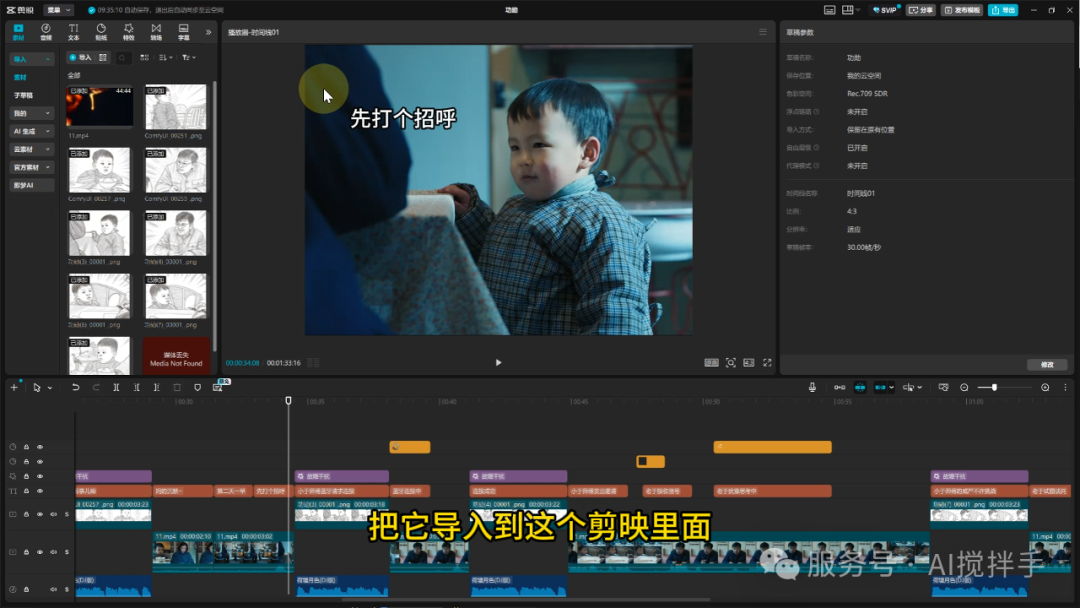This screenshot has height=608, width=1080.
Task: Lock the text track
Action: (x=26, y=491)
